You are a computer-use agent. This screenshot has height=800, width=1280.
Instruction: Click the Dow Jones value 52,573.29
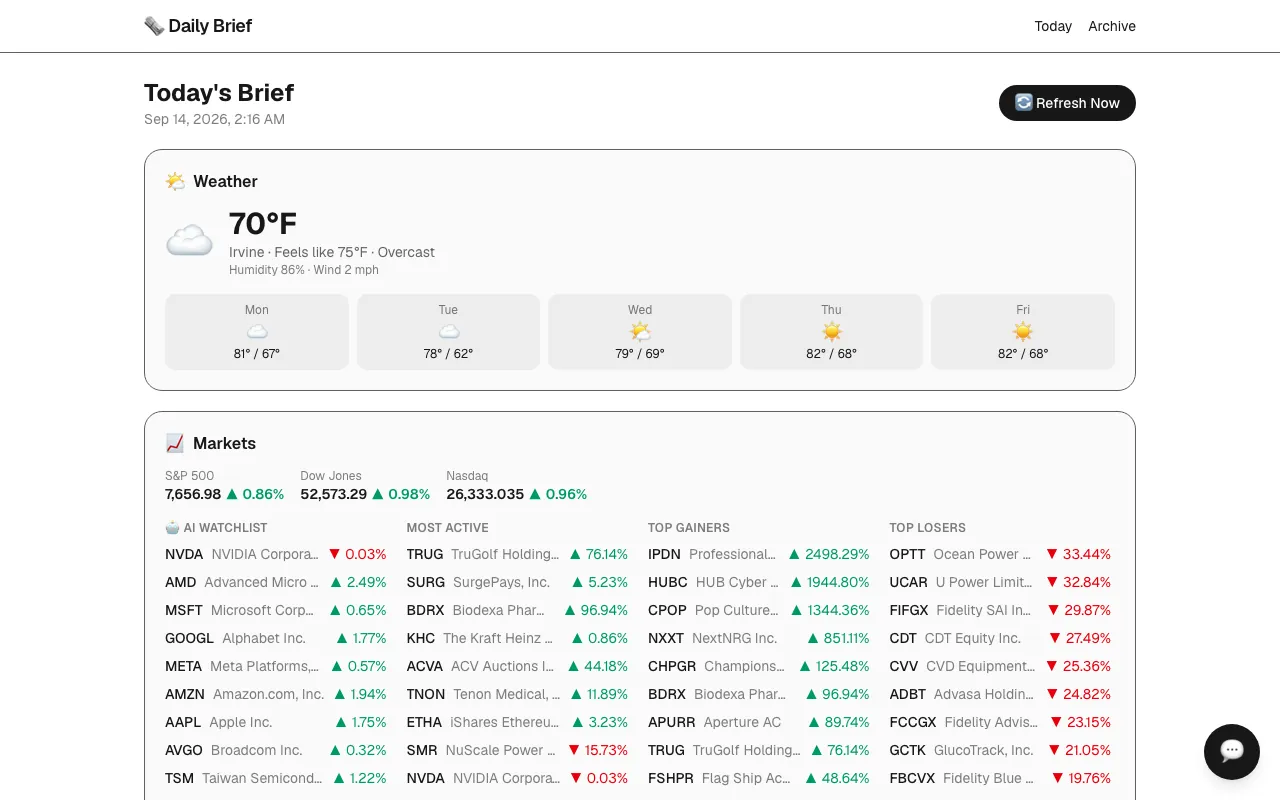334,494
